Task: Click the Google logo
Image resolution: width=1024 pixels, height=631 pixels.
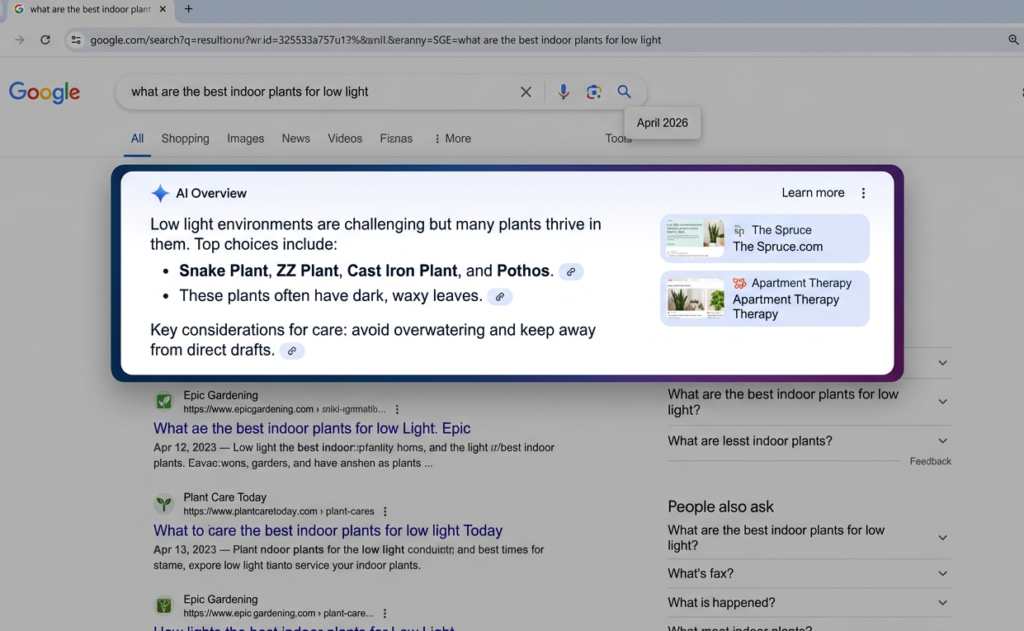Action: 44,92
